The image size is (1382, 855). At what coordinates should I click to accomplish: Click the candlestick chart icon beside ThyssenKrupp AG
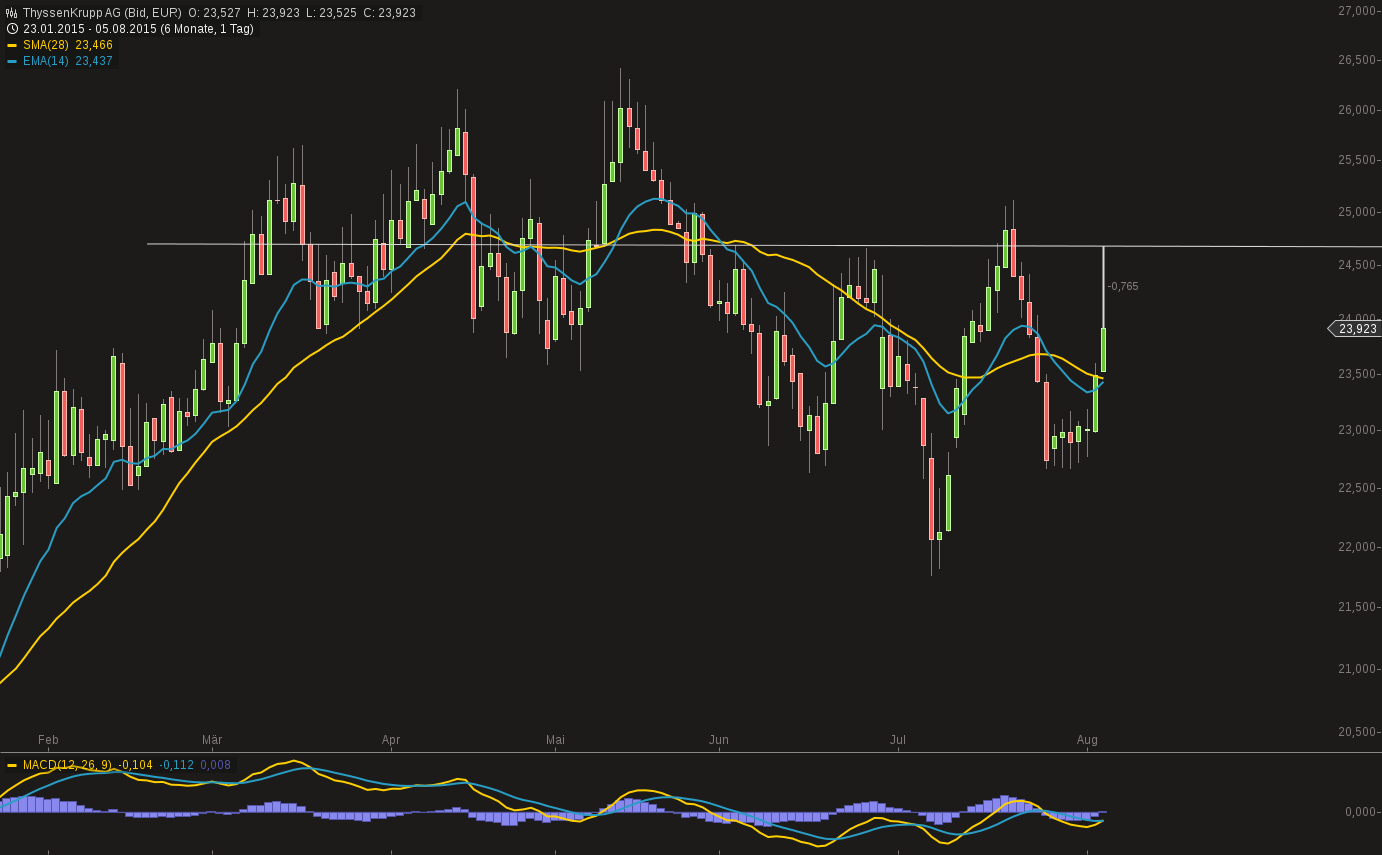pyautogui.click(x=12, y=13)
